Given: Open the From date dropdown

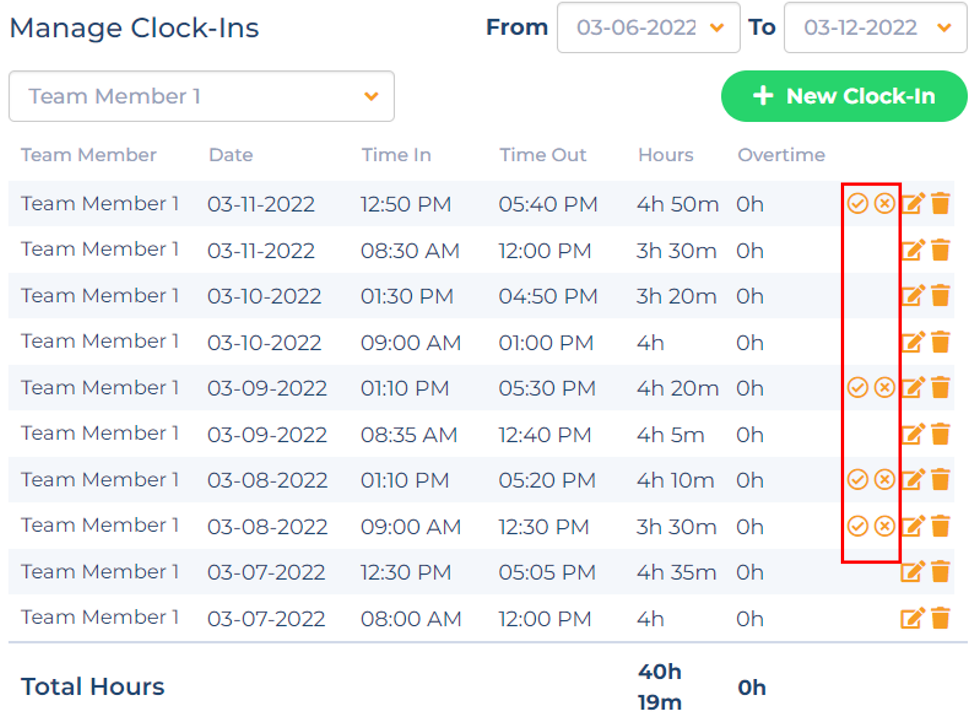Looking at the screenshot, I should point(649,27).
